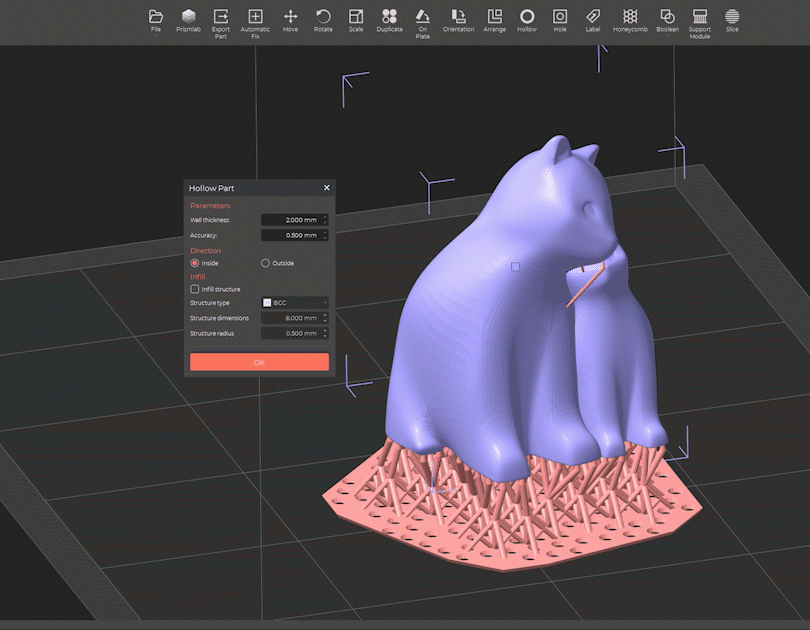Click the Wall thickness stepper arrows
This screenshot has width=810, height=630.
click(x=325, y=220)
